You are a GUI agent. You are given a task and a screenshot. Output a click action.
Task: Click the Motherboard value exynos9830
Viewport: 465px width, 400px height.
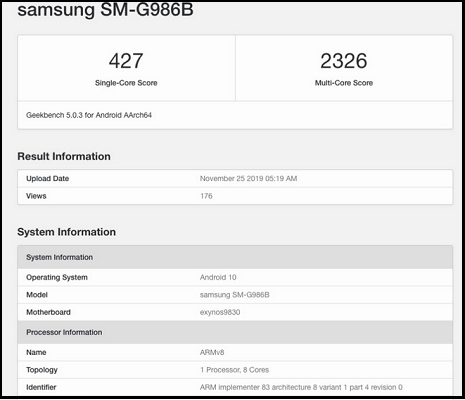[x=220, y=312]
